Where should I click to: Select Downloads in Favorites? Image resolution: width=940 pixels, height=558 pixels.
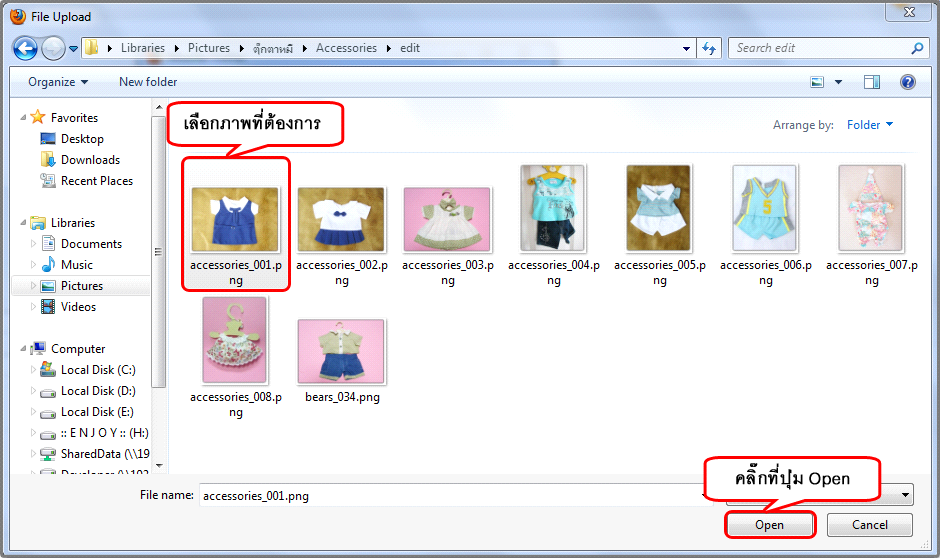[x=90, y=159]
